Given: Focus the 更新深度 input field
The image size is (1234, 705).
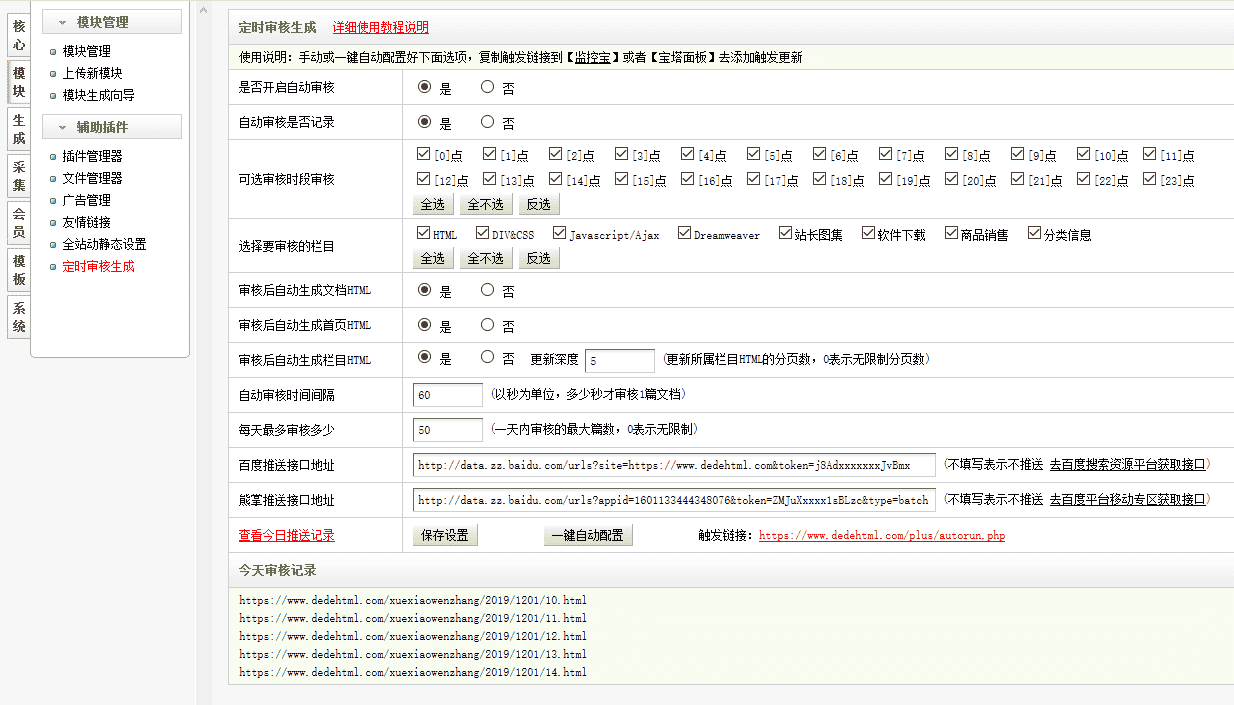Looking at the screenshot, I should pos(619,360).
